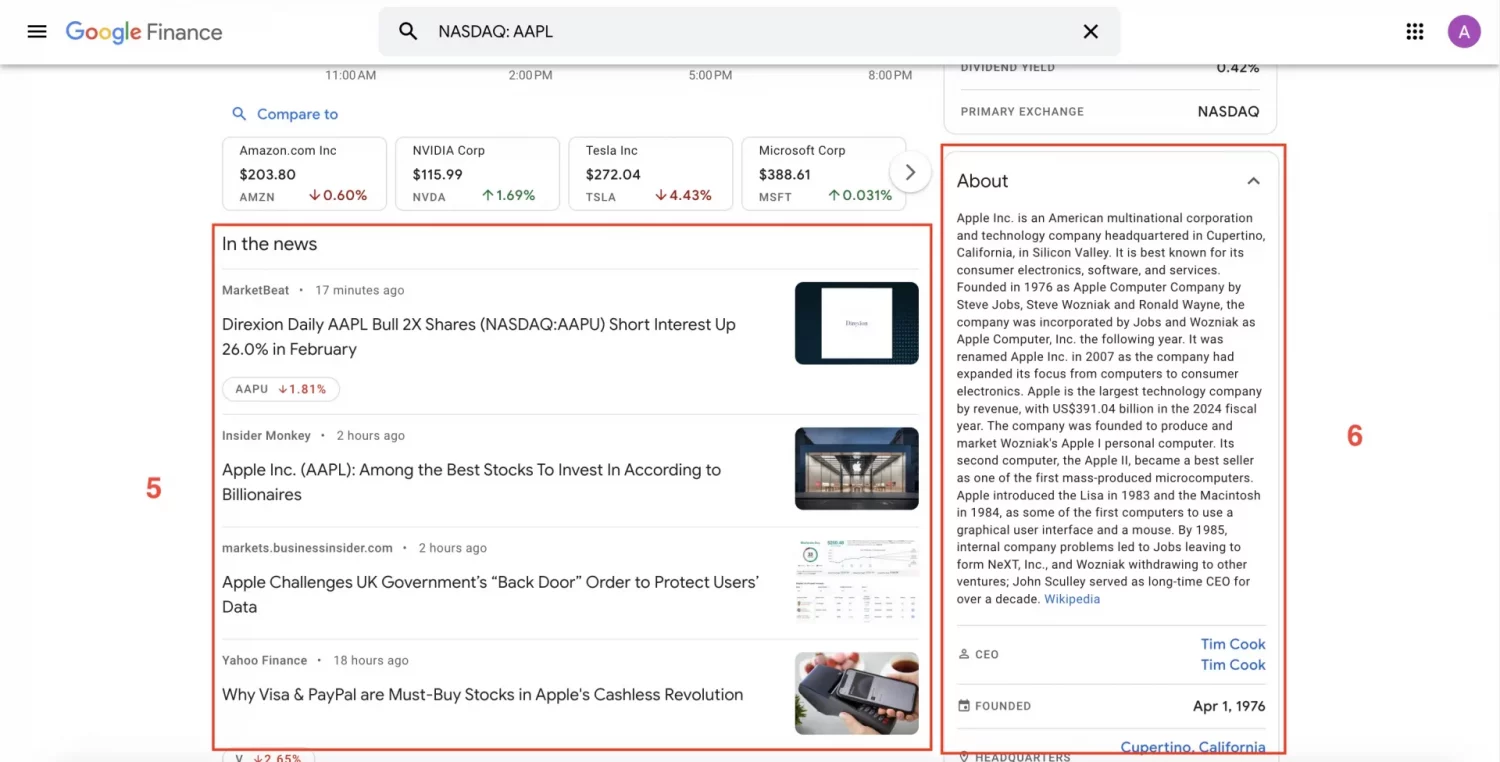Click the Compare to magnifier icon
This screenshot has height=762, width=1500.
(x=239, y=114)
